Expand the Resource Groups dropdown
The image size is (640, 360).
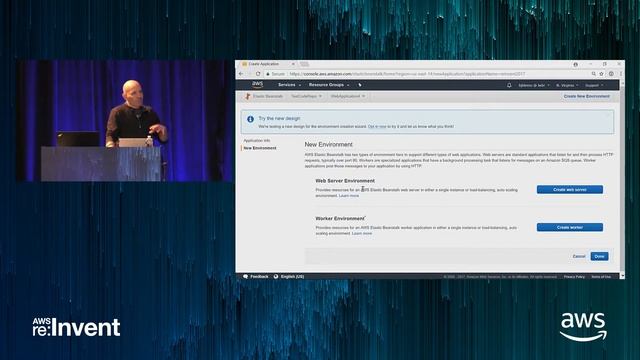pos(329,85)
